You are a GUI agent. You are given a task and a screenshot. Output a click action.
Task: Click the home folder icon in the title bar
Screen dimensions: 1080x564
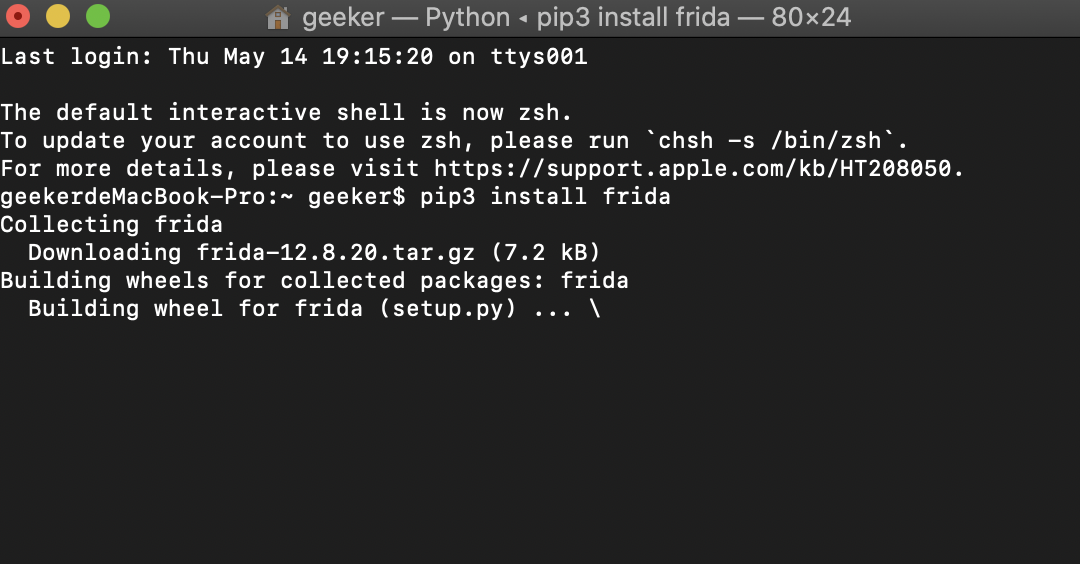tap(278, 17)
